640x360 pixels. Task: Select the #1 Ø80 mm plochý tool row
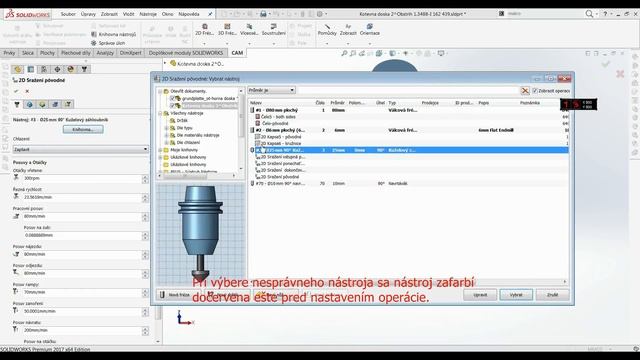409,110
